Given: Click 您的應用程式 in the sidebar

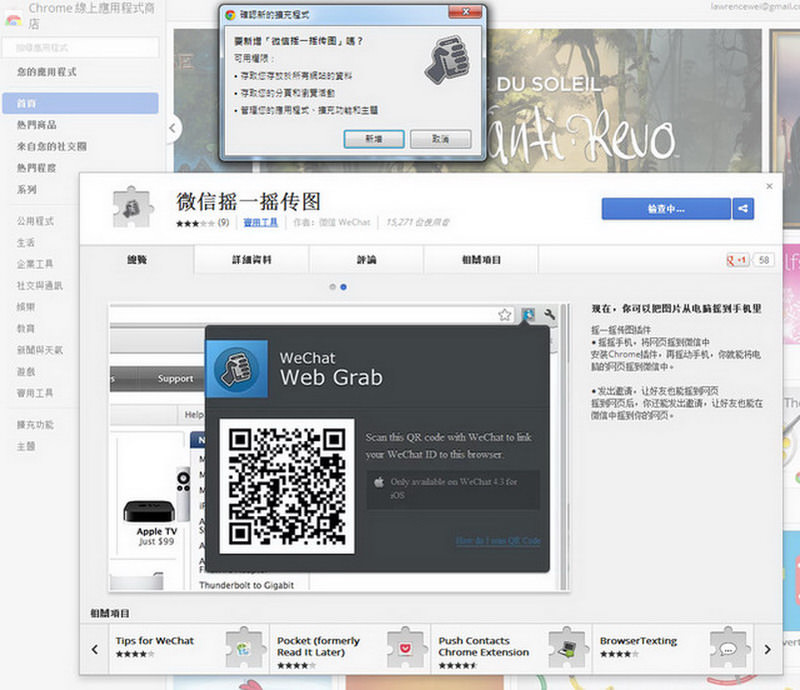Looking at the screenshot, I should pos(46,72).
